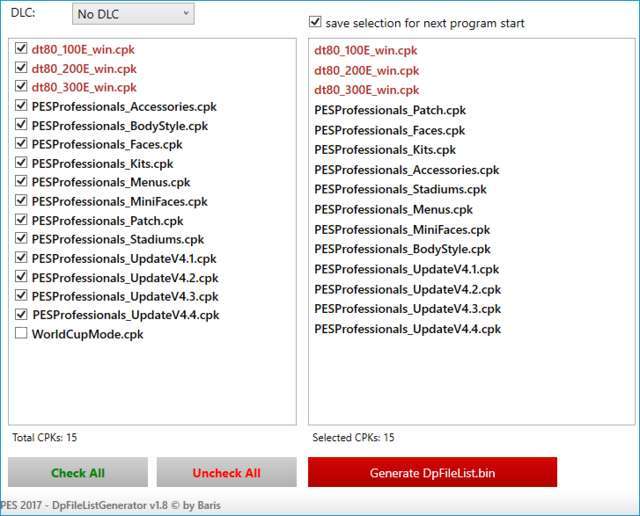Uncheck PESProfessionals_BodyStyle.cpk checkbox

[x=21, y=124]
